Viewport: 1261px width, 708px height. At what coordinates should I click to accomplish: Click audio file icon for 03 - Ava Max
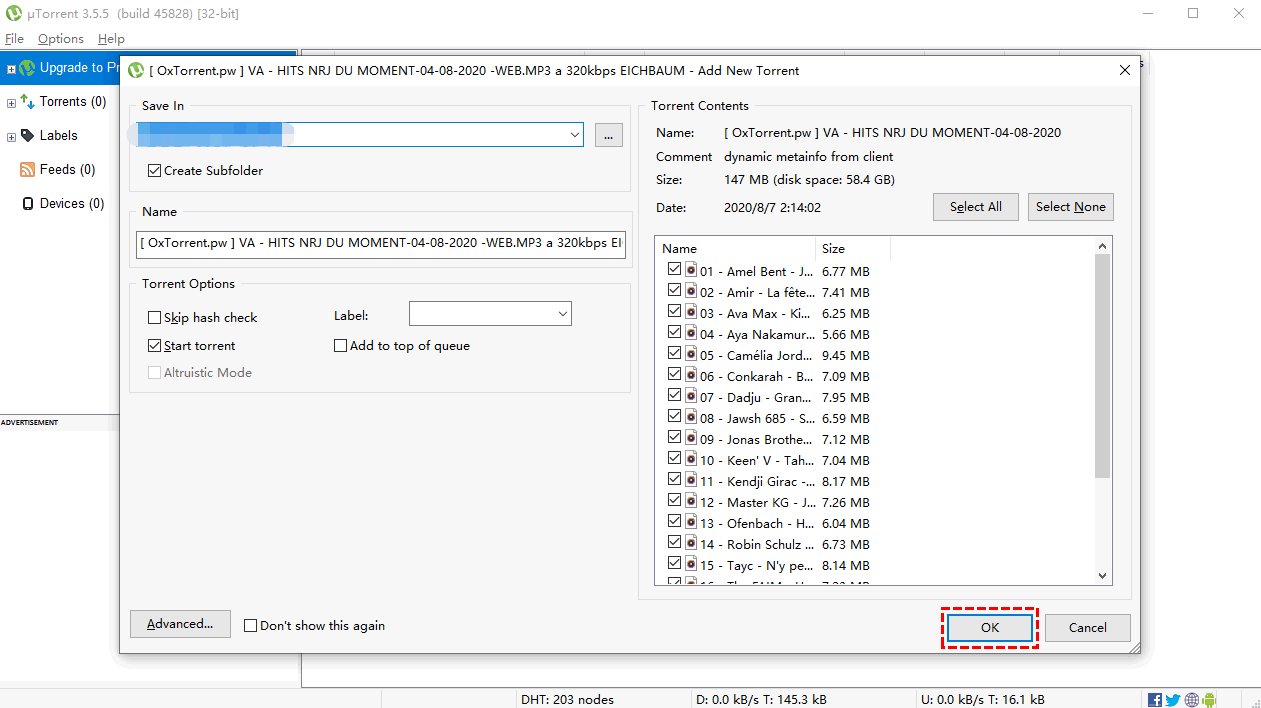coord(691,312)
